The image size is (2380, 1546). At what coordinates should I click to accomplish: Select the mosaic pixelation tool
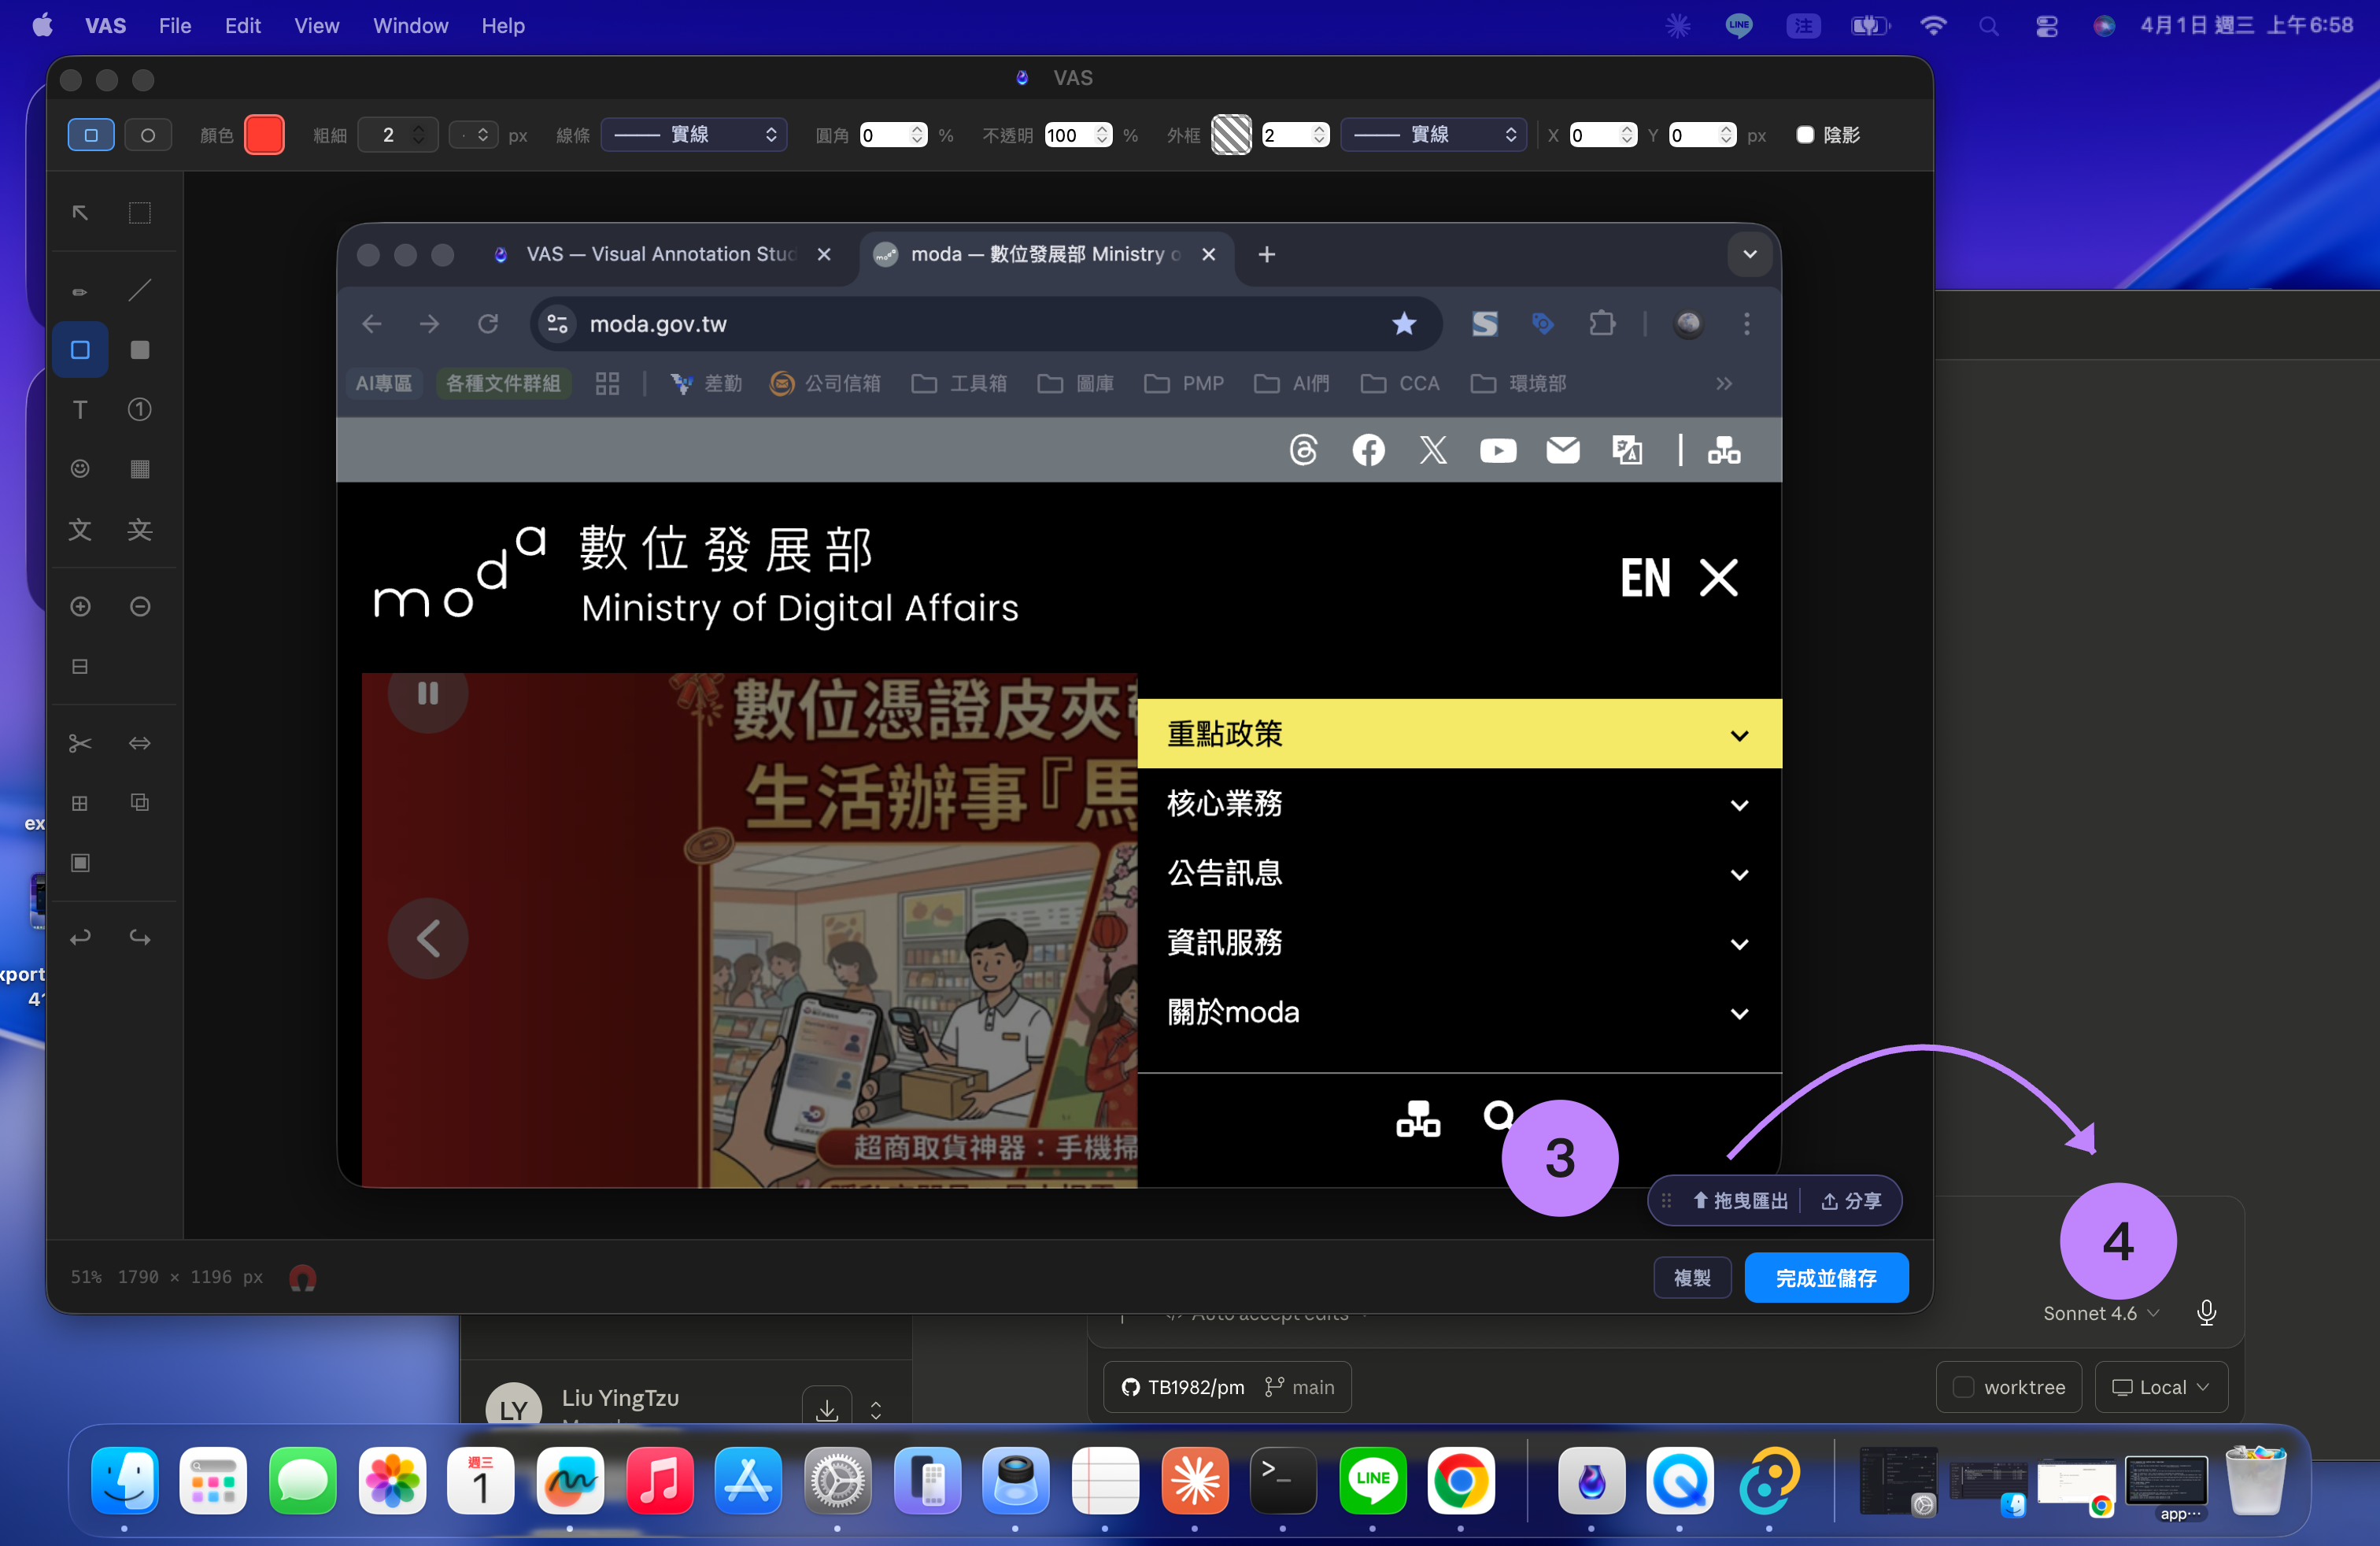(140, 468)
